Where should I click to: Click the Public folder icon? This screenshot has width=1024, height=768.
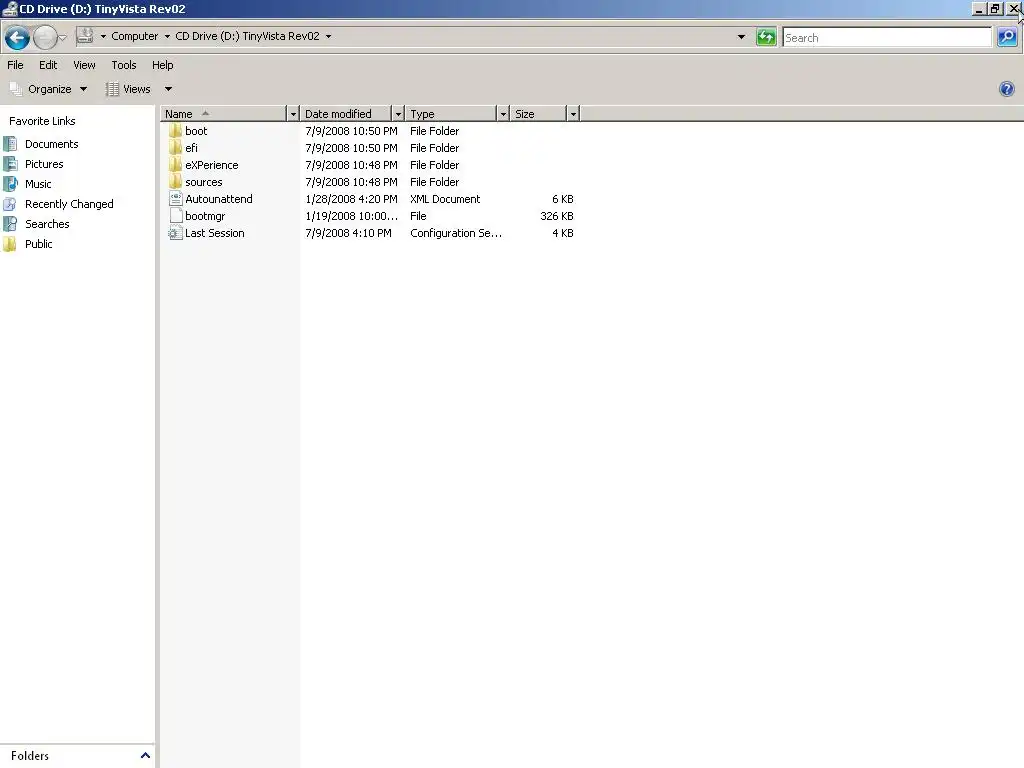[10, 244]
